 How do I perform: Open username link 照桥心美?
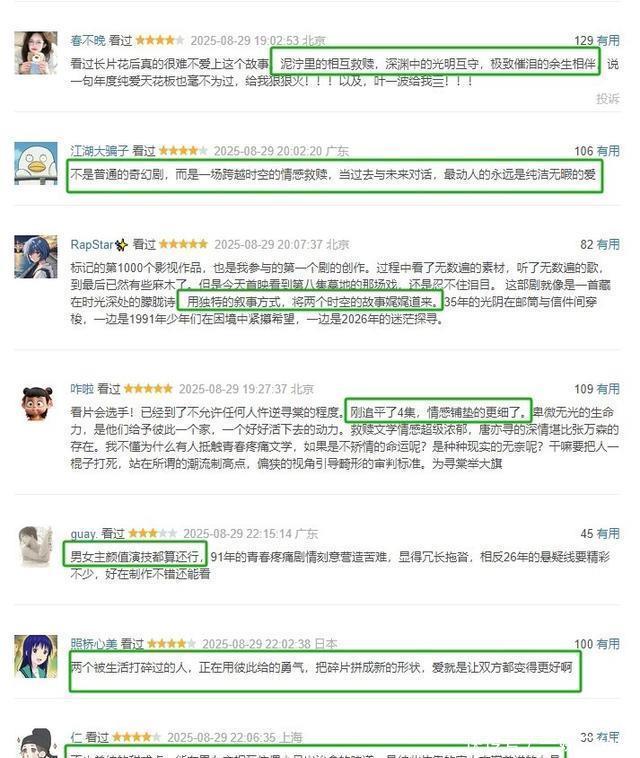click(94, 644)
